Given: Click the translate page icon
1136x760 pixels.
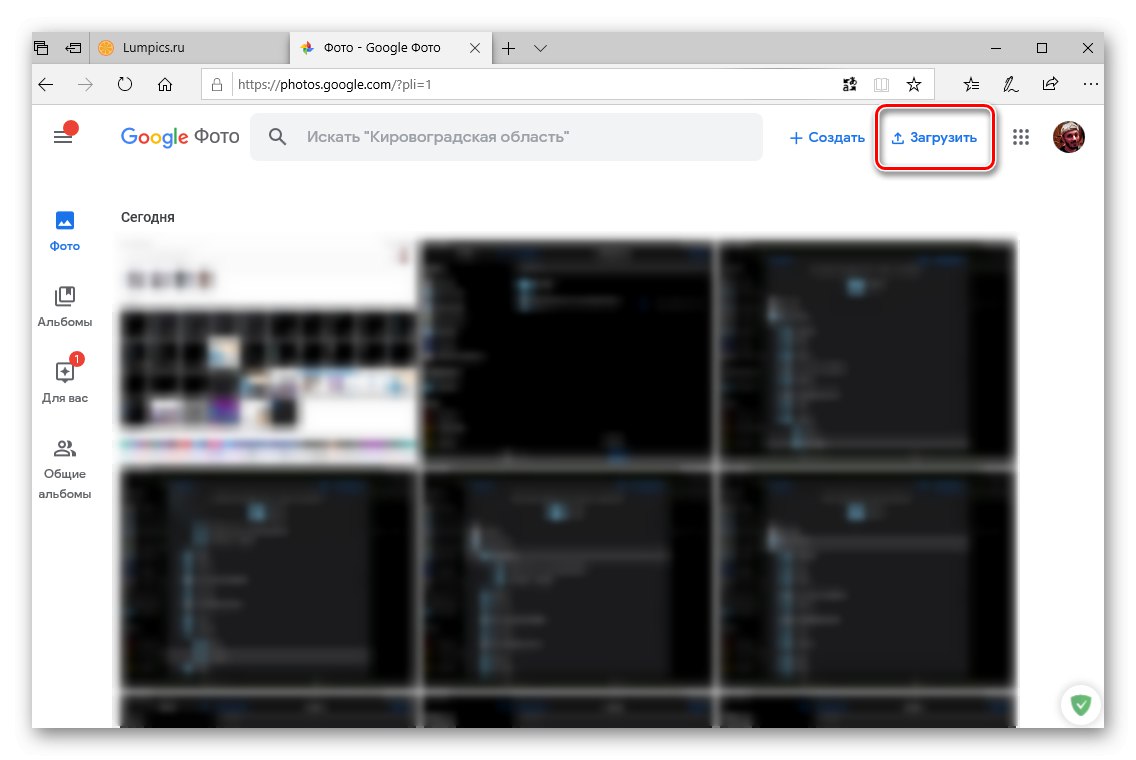Looking at the screenshot, I should point(850,85).
